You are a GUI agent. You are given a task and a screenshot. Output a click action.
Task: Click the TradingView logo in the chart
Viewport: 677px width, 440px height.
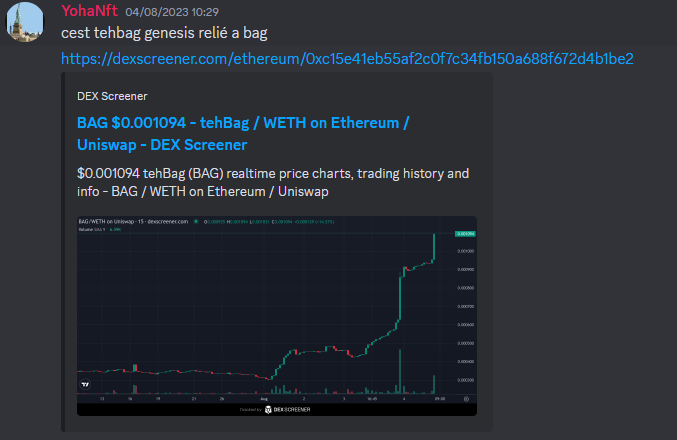pyautogui.click(x=85, y=384)
